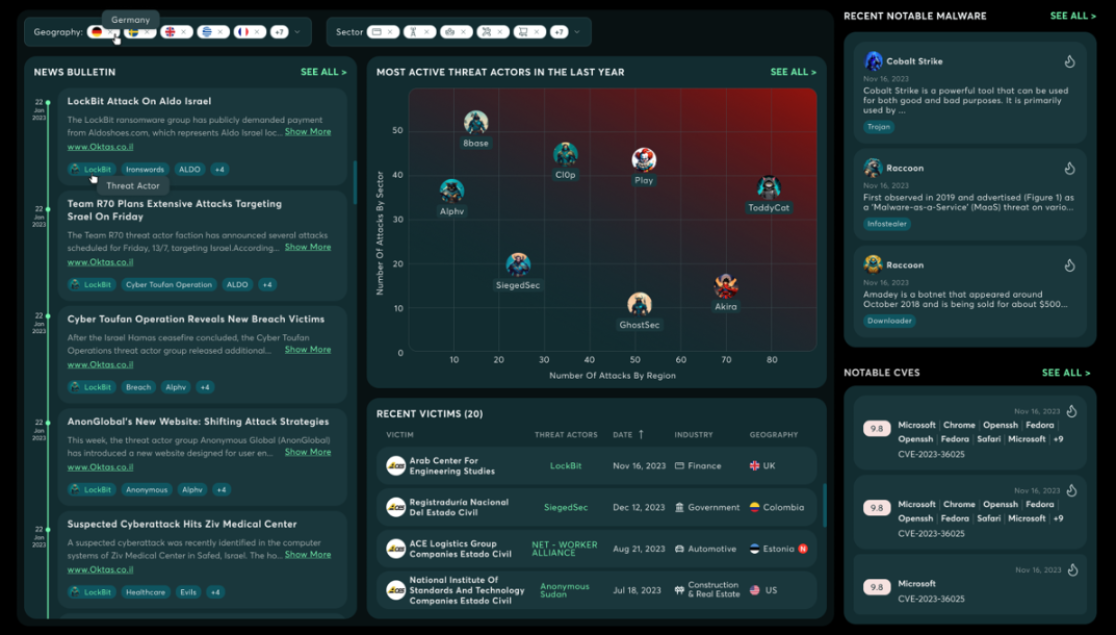Open the Sector filter dropdown arrow
Image resolution: width=1116 pixels, height=635 pixels.
[x=577, y=32]
